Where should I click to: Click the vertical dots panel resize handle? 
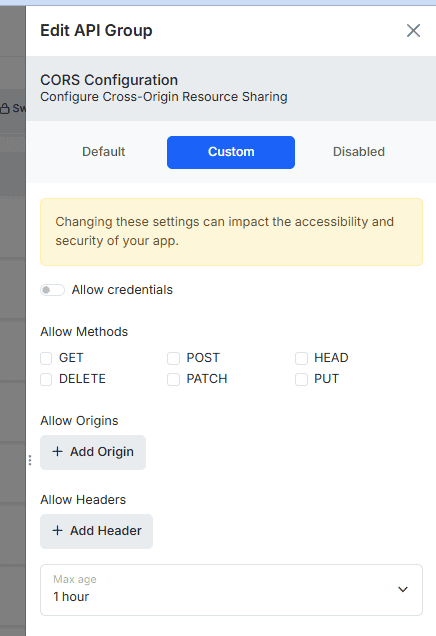[30, 460]
